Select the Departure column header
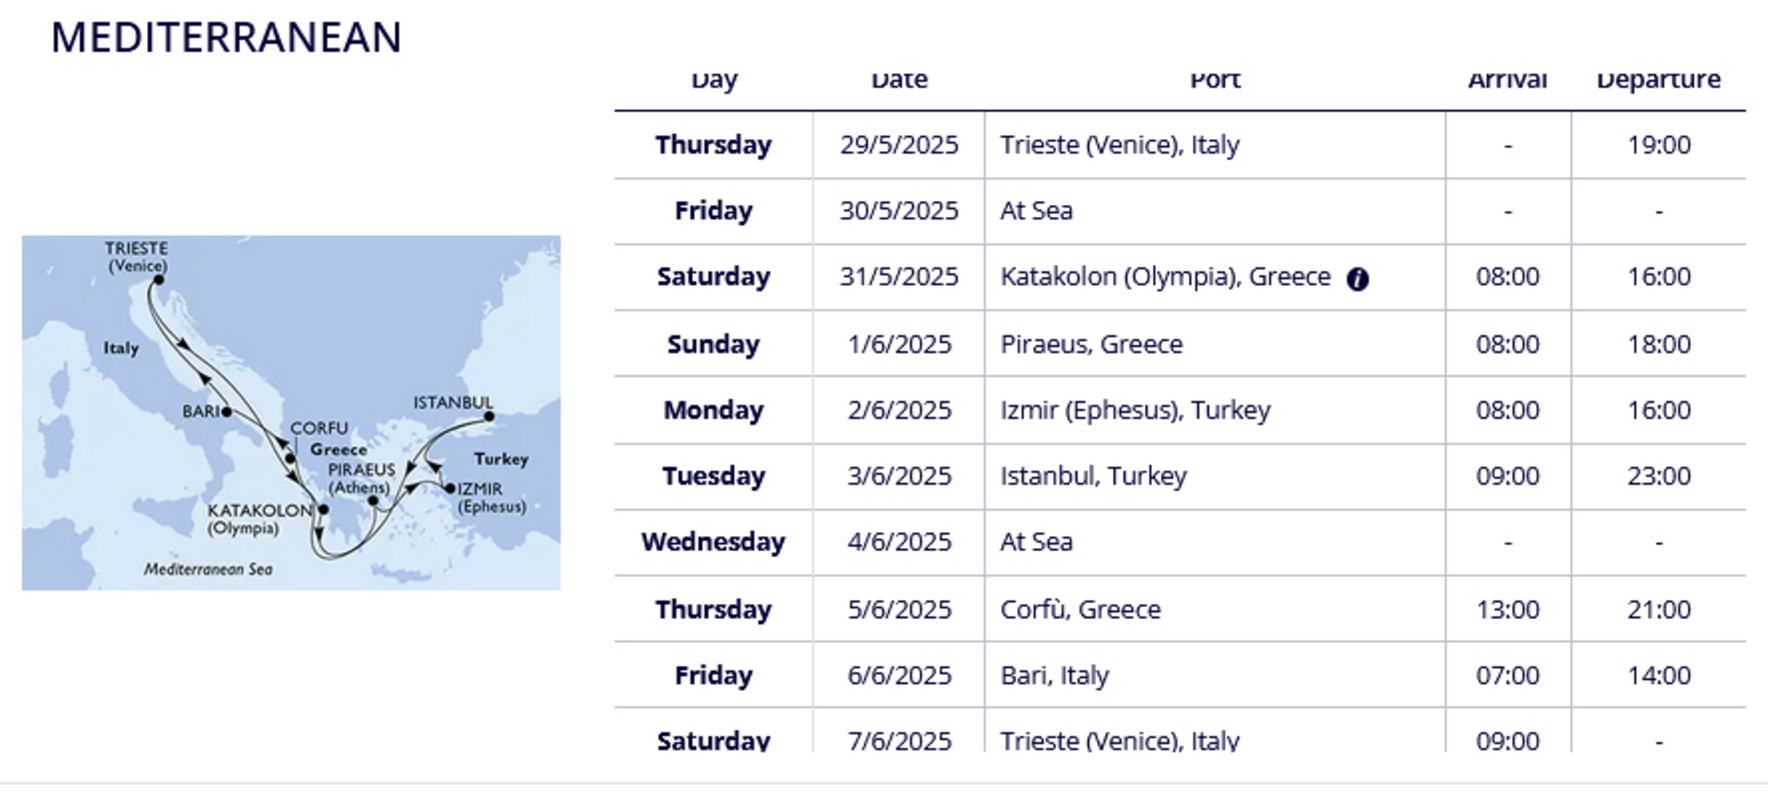Image resolution: width=1768 pixels, height=800 pixels. click(1659, 80)
